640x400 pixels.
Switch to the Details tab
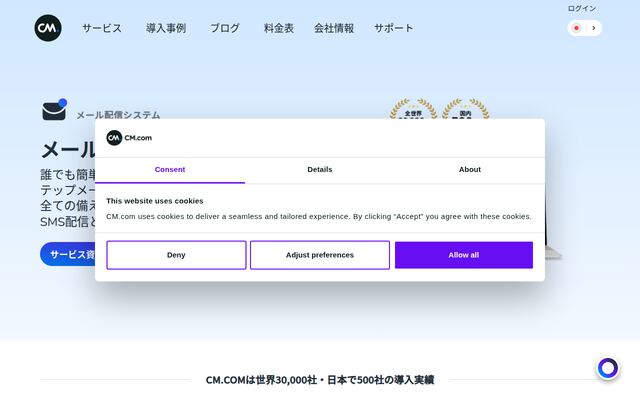pyautogui.click(x=320, y=170)
